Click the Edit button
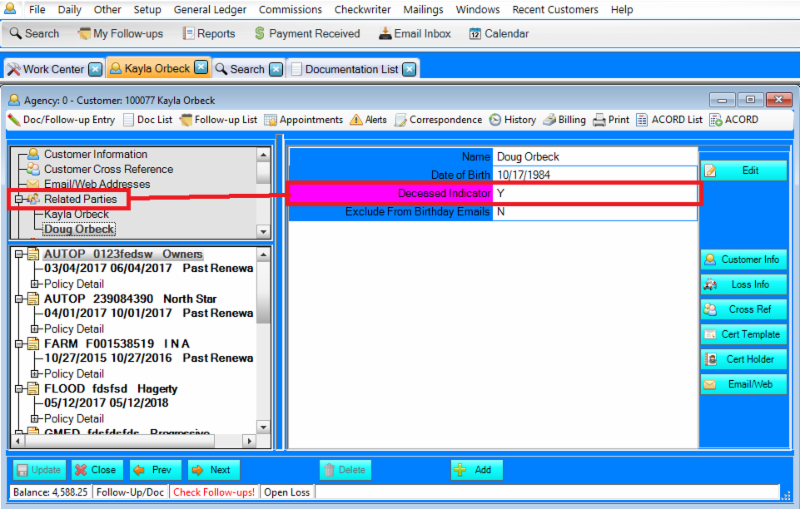This screenshot has width=800, height=509. (x=743, y=171)
